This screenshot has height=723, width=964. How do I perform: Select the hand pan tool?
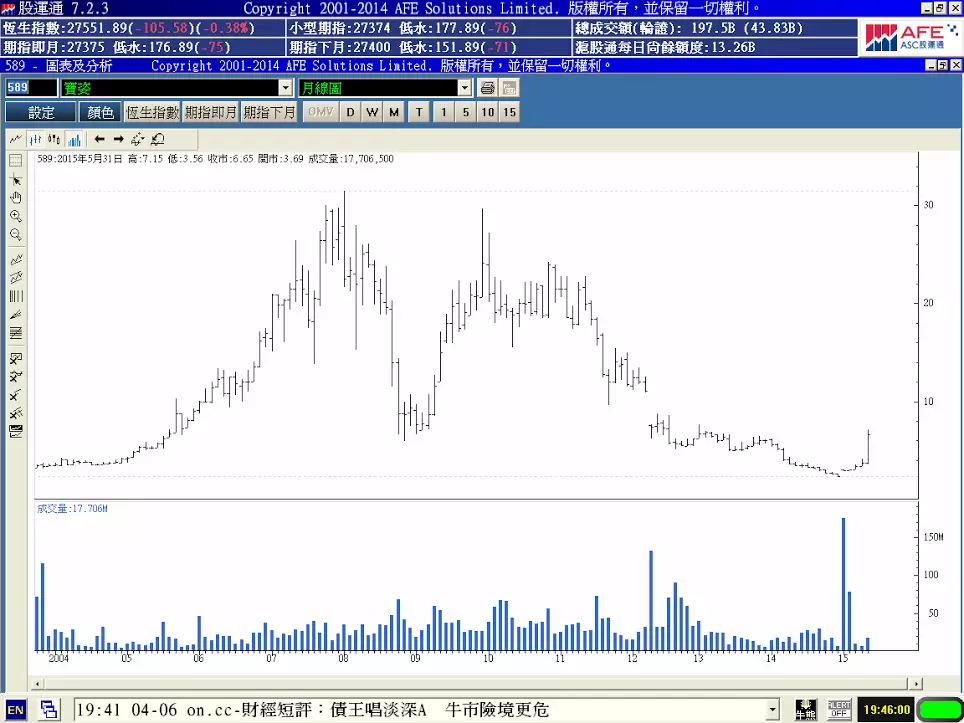(x=16, y=197)
